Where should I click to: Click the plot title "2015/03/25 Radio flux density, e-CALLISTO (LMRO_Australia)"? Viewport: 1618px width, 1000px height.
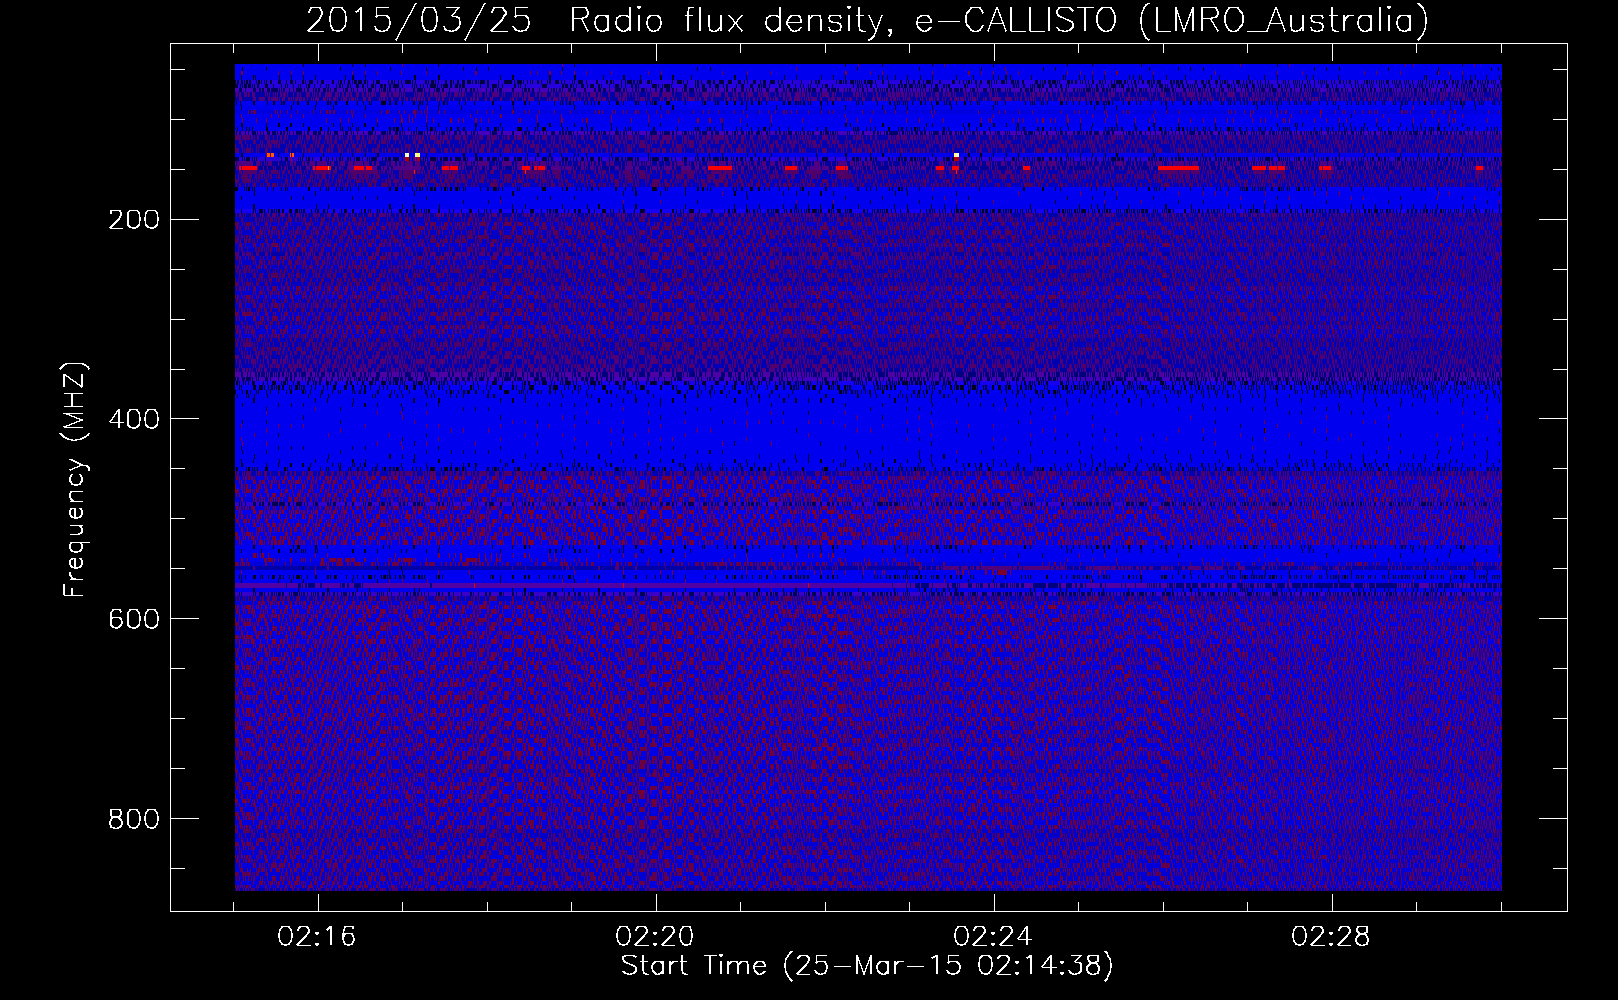click(x=867, y=21)
